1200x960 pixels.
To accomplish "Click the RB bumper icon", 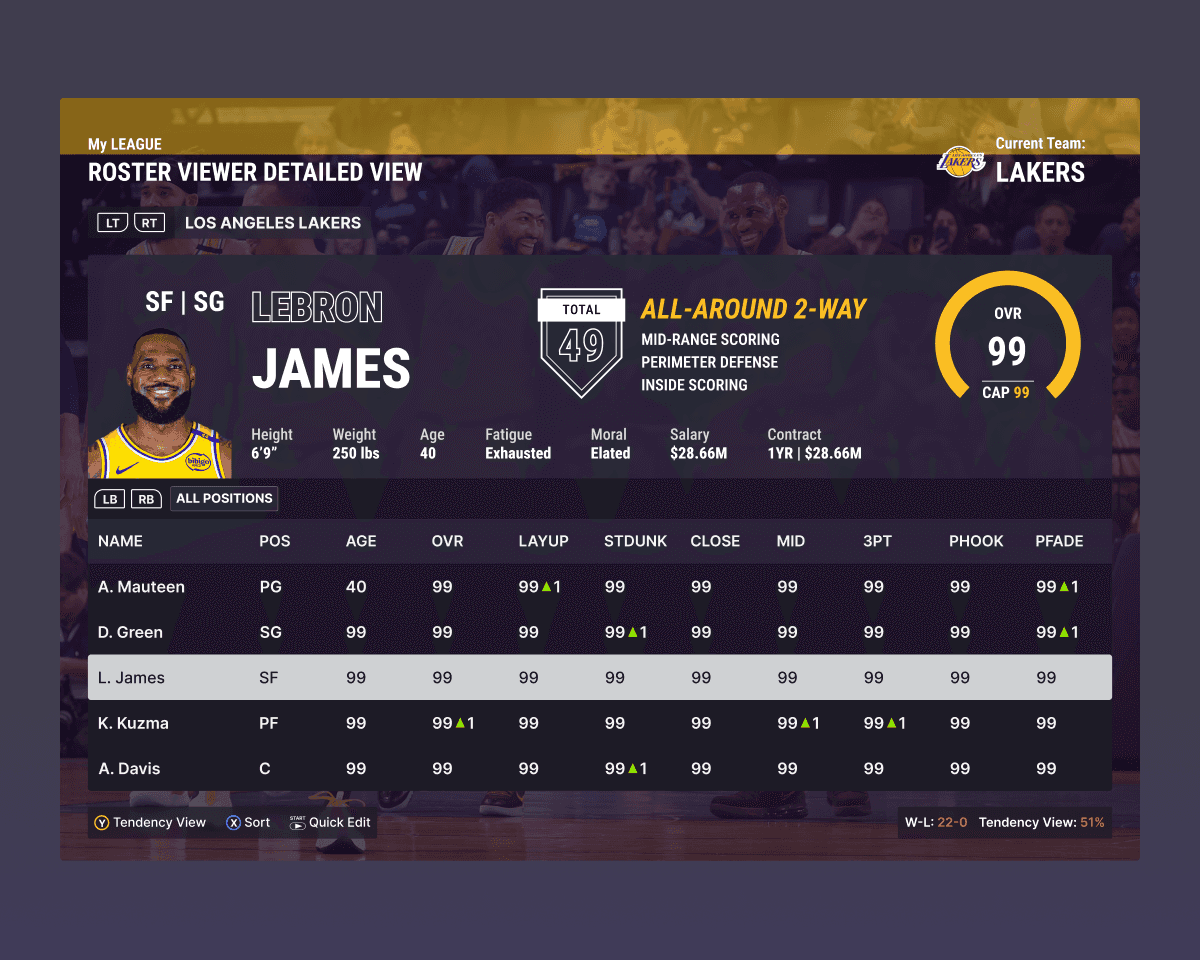I will pos(146,499).
